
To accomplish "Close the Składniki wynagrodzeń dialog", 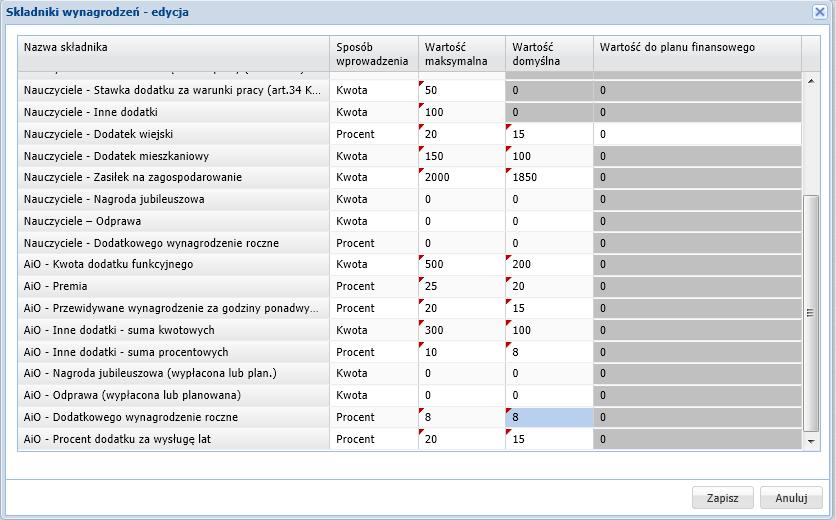I will [x=820, y=12].
